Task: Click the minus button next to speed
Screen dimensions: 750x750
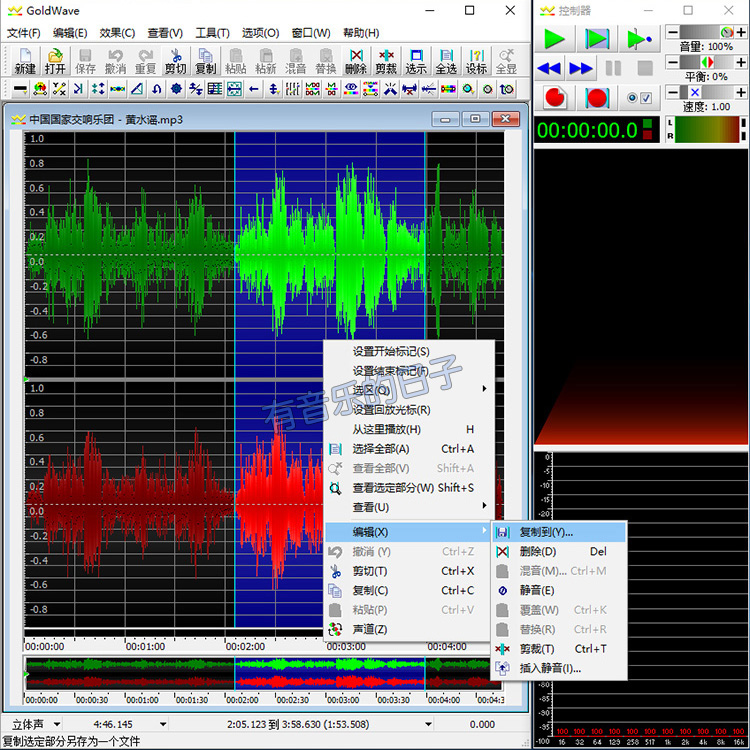Action: pyautogui.click(x=672, y=92)
